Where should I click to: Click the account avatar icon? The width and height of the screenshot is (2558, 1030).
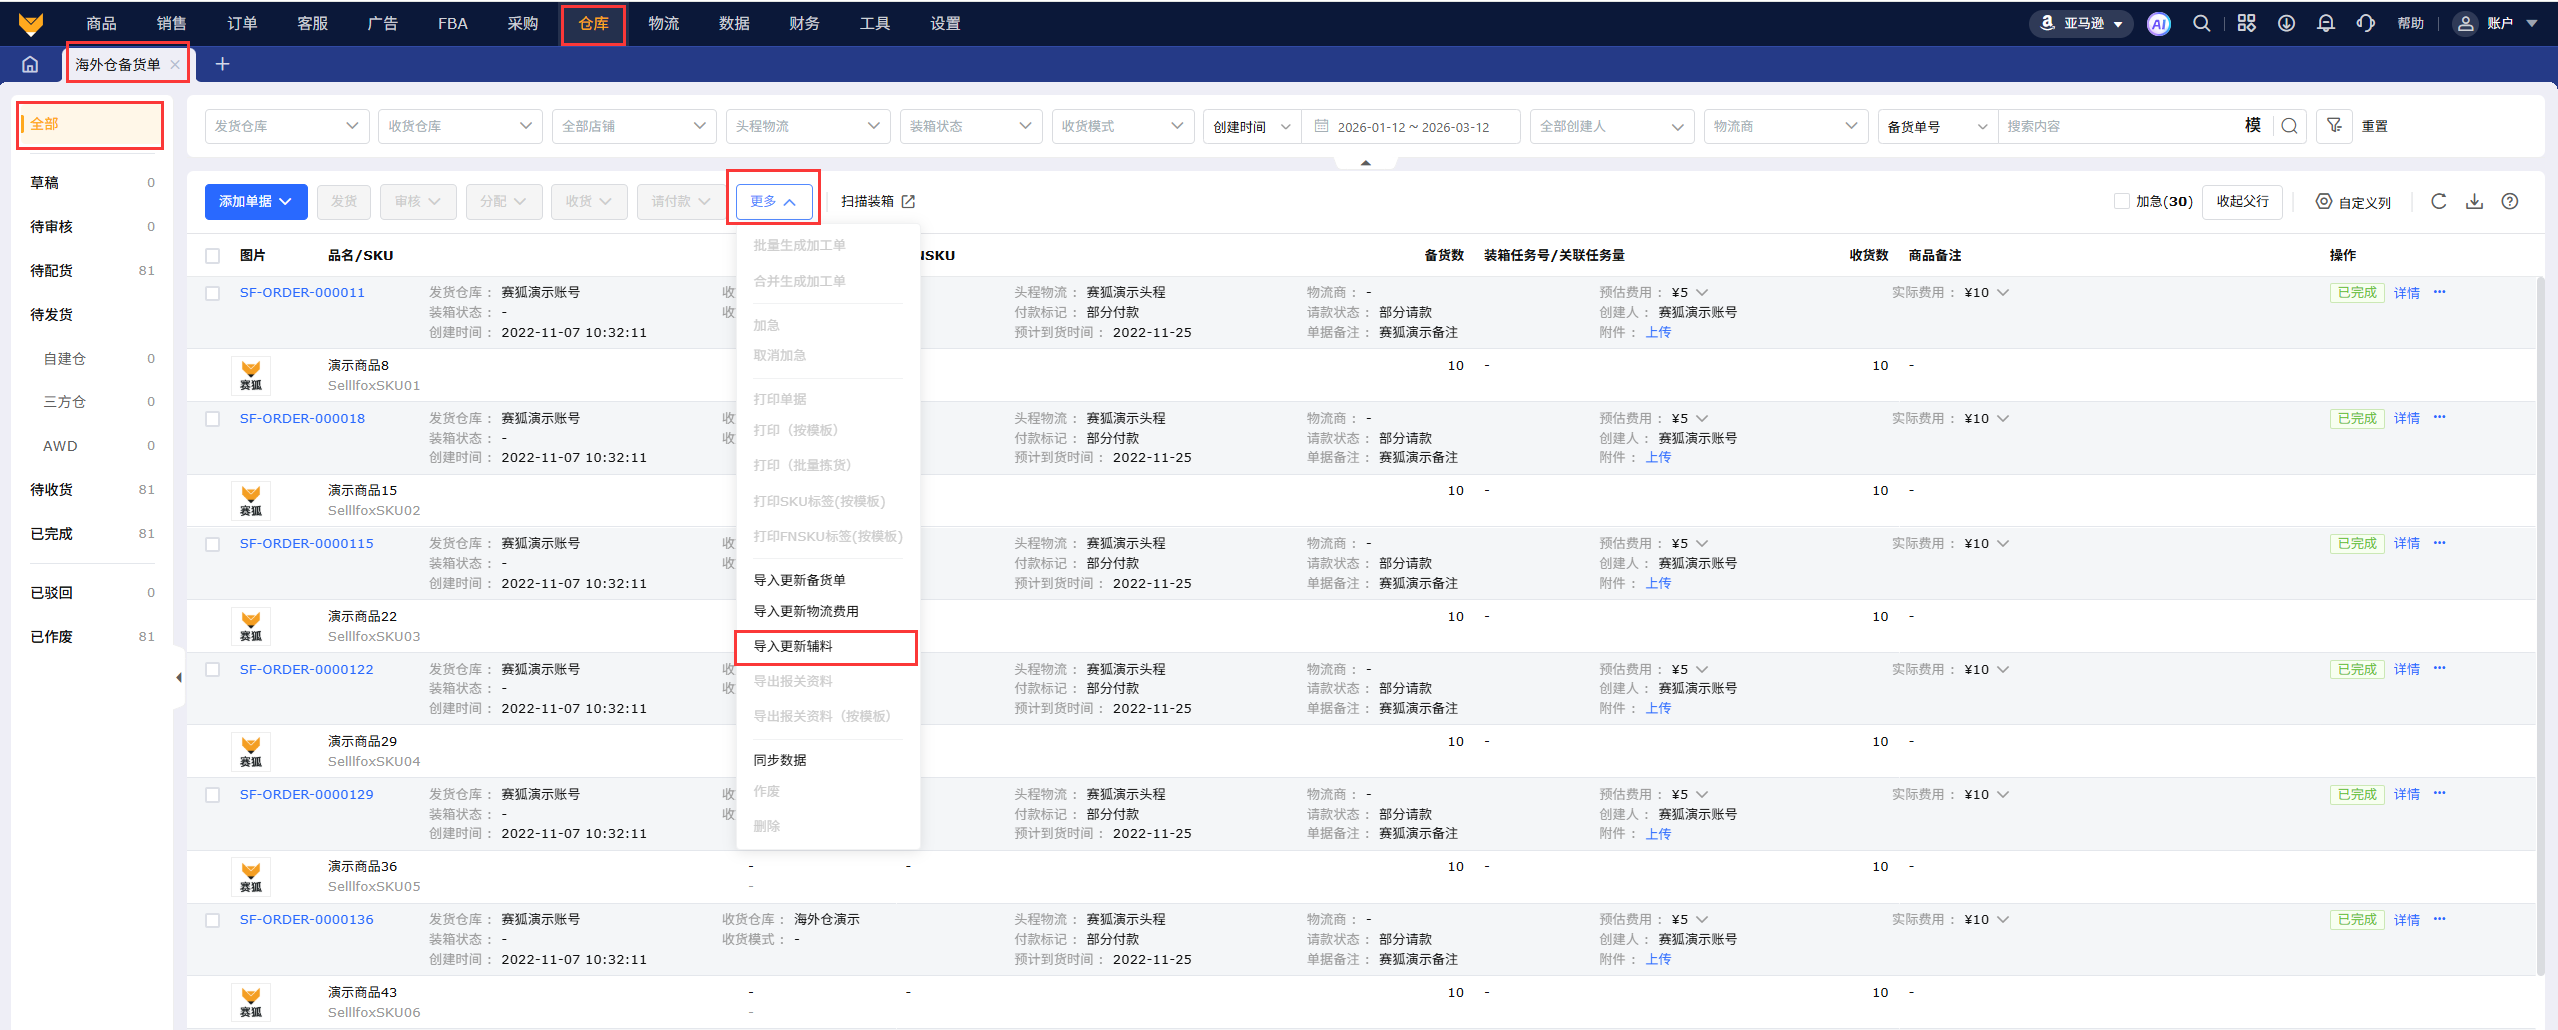2465,23
